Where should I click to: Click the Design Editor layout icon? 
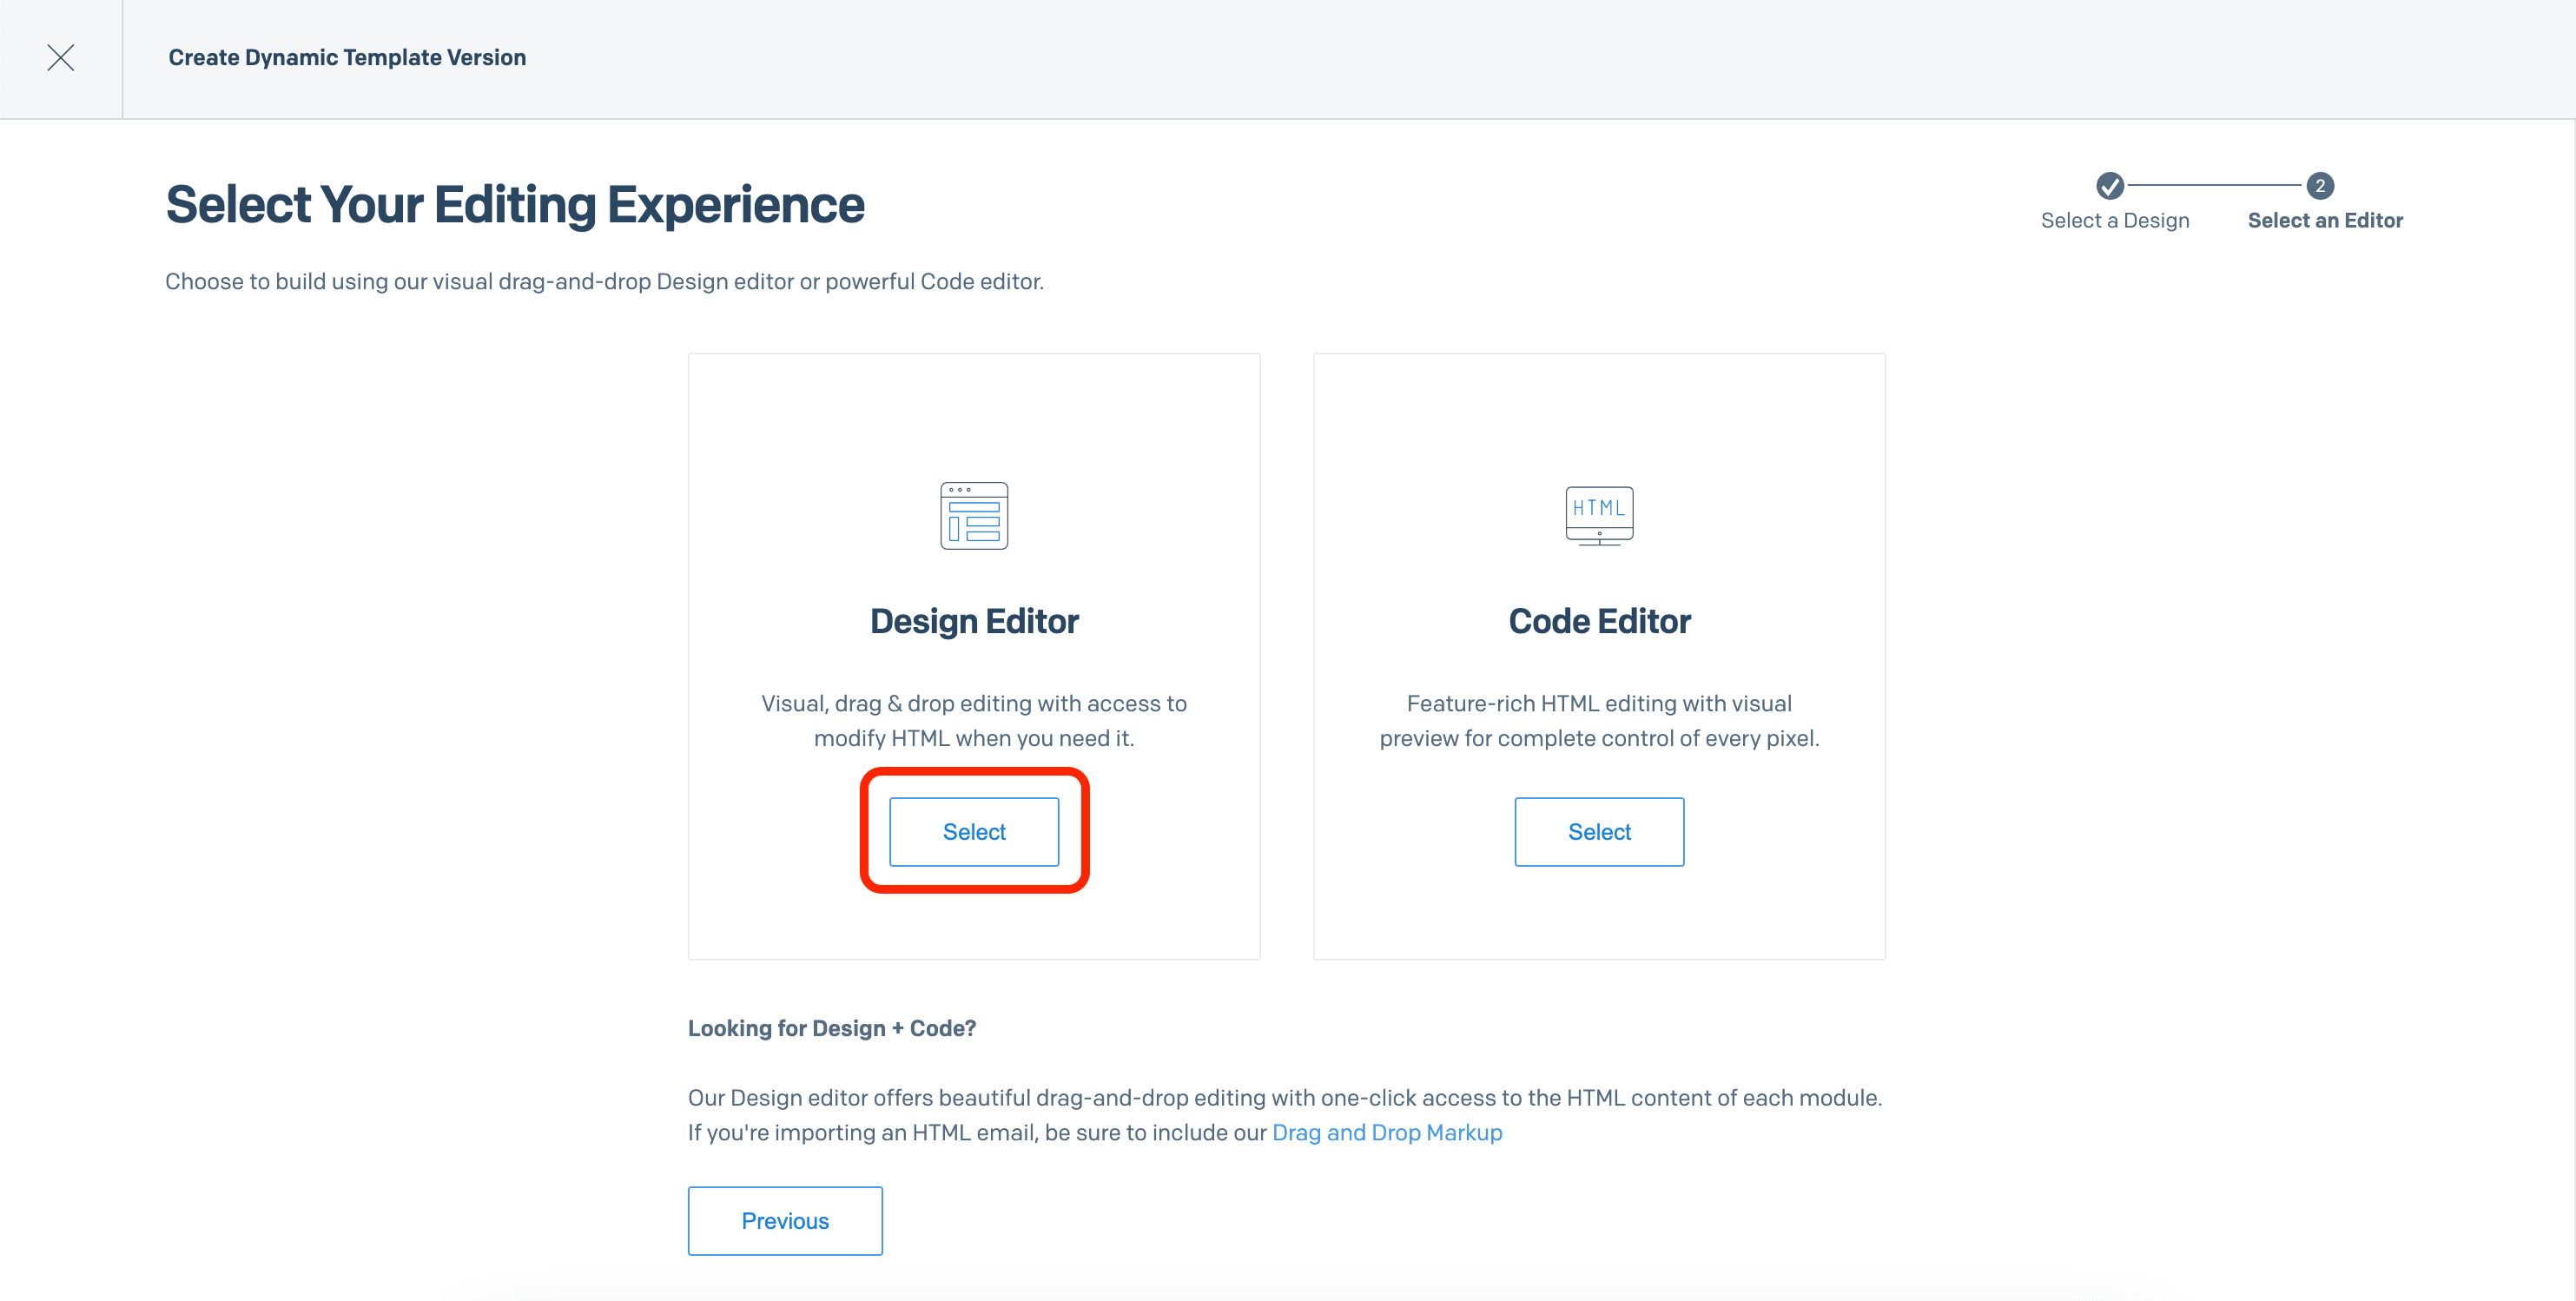(x=974, y=516)
